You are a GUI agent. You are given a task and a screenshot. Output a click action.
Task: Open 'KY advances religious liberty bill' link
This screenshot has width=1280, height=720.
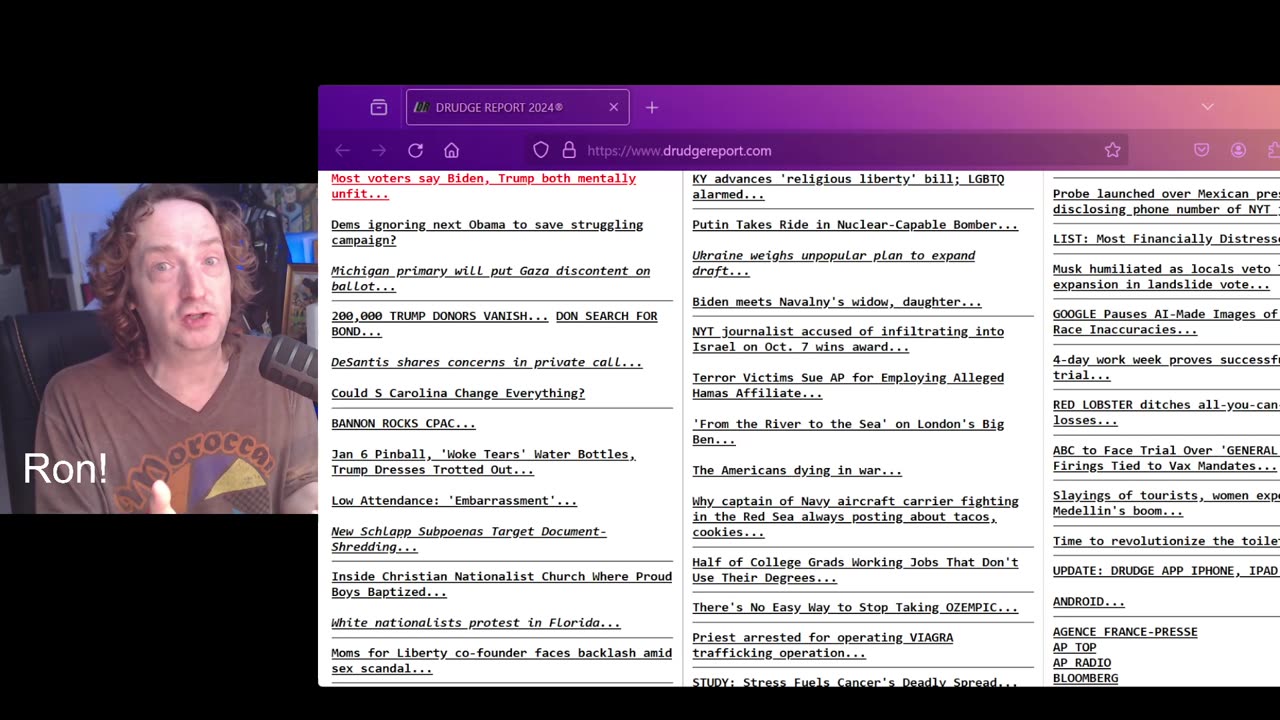tap(848, 186)
